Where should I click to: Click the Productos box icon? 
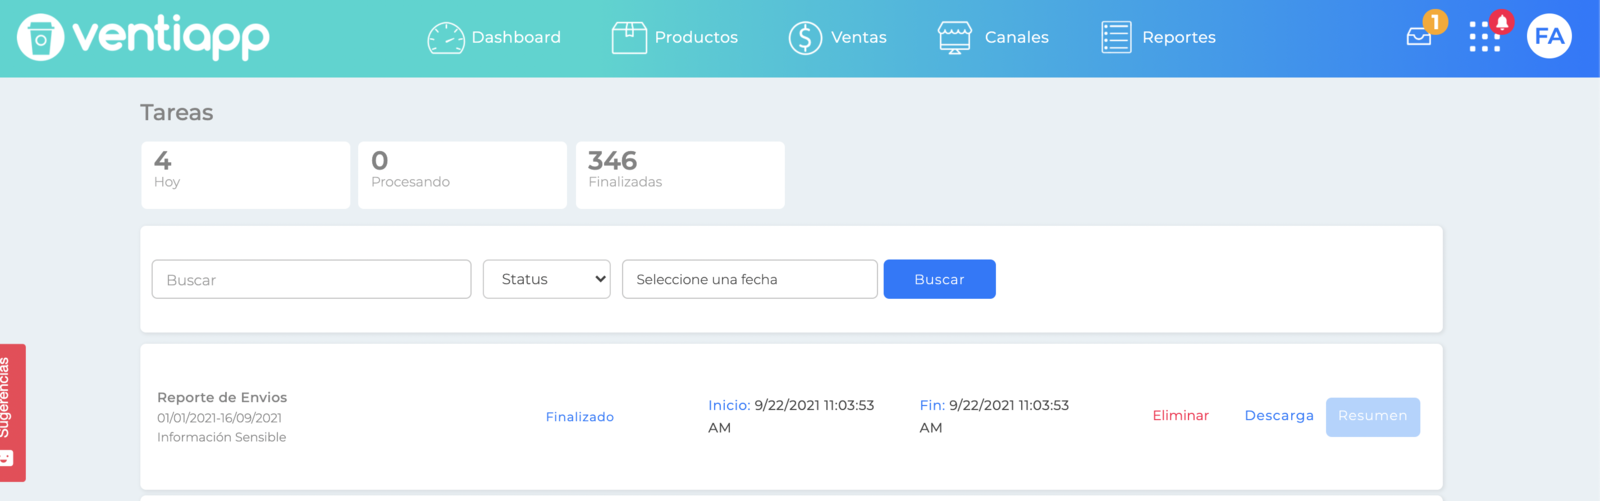pyautogui.click(x=629, y=38)
